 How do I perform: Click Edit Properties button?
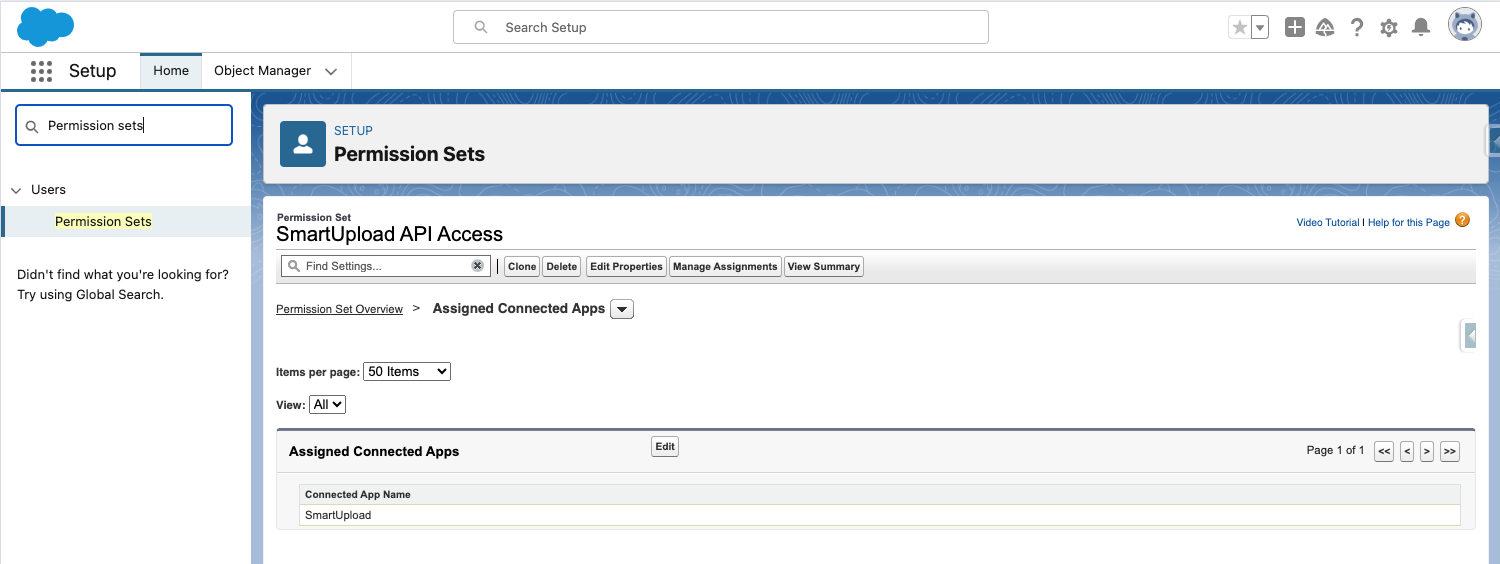coord(626,266)
